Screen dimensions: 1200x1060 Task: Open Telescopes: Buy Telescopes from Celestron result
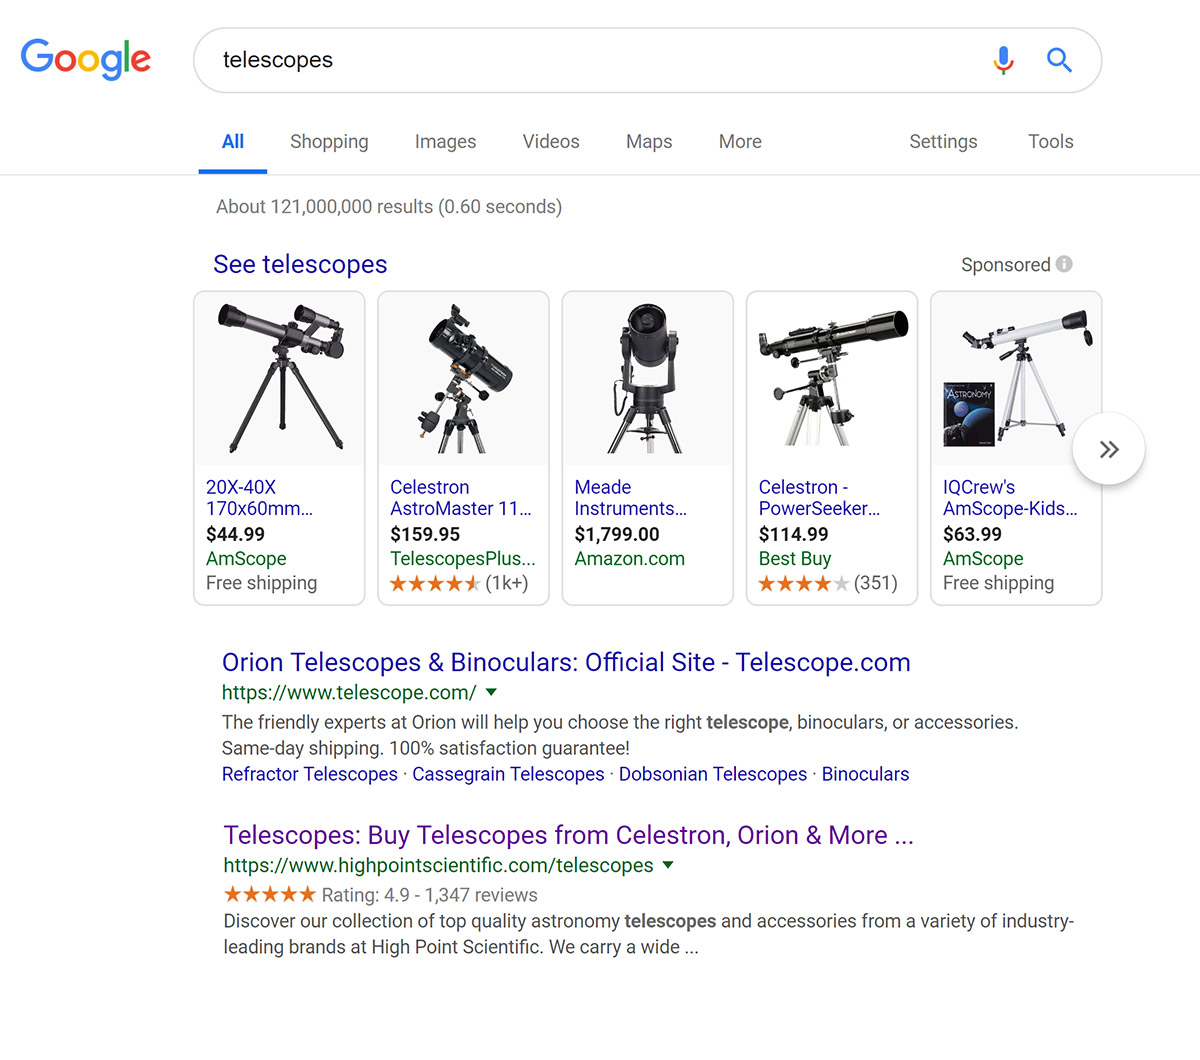pyautogui.click(x=569, y=835)
